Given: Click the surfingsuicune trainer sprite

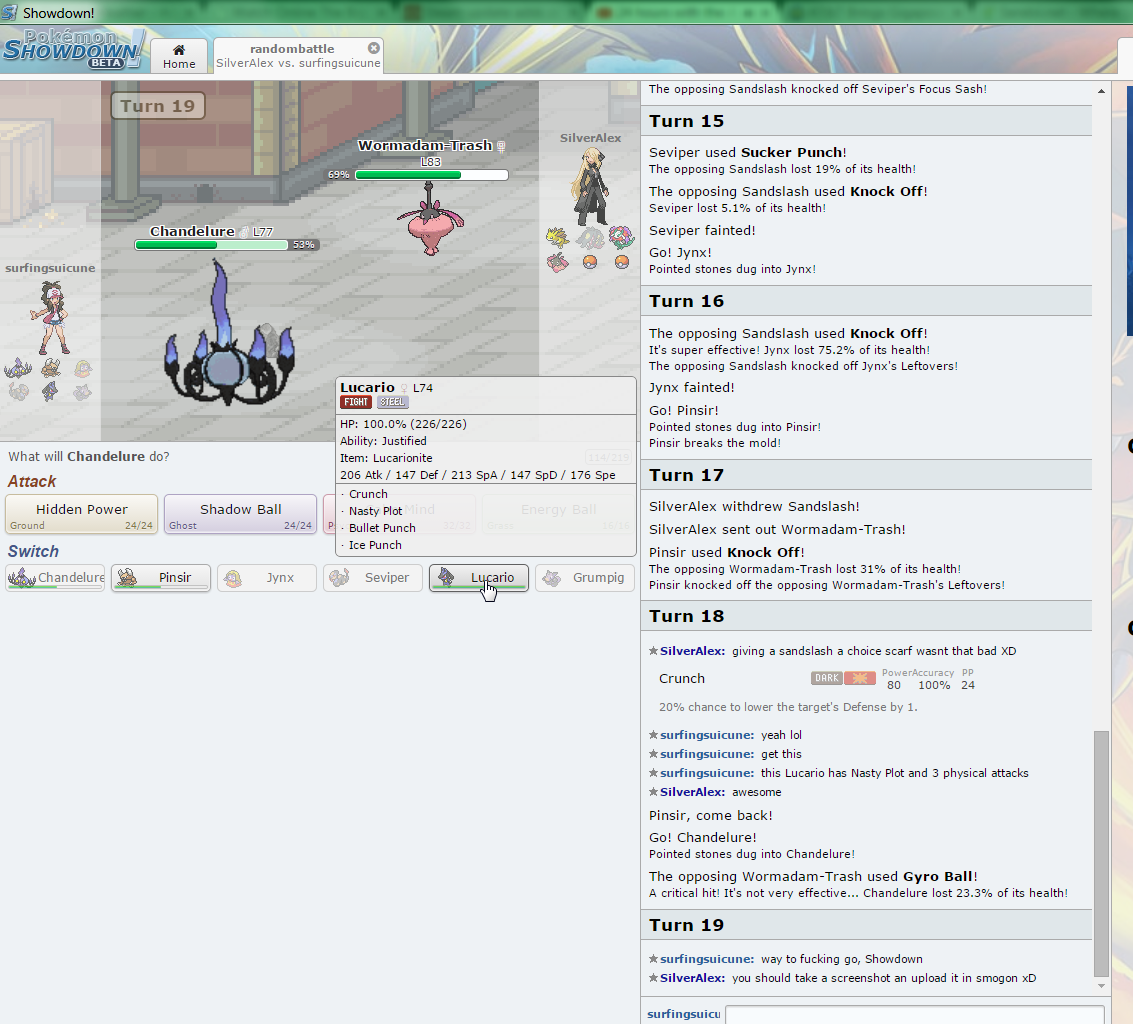Looking at the screenshot, I should point(50,317).
